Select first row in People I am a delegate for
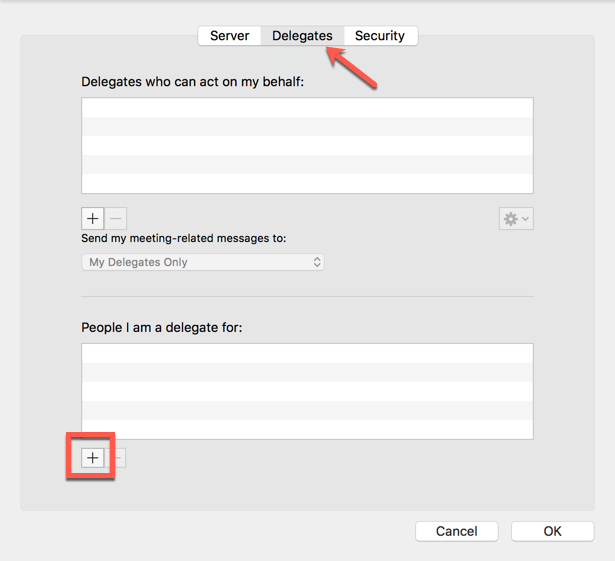615x561 pixels. (308, 353)
